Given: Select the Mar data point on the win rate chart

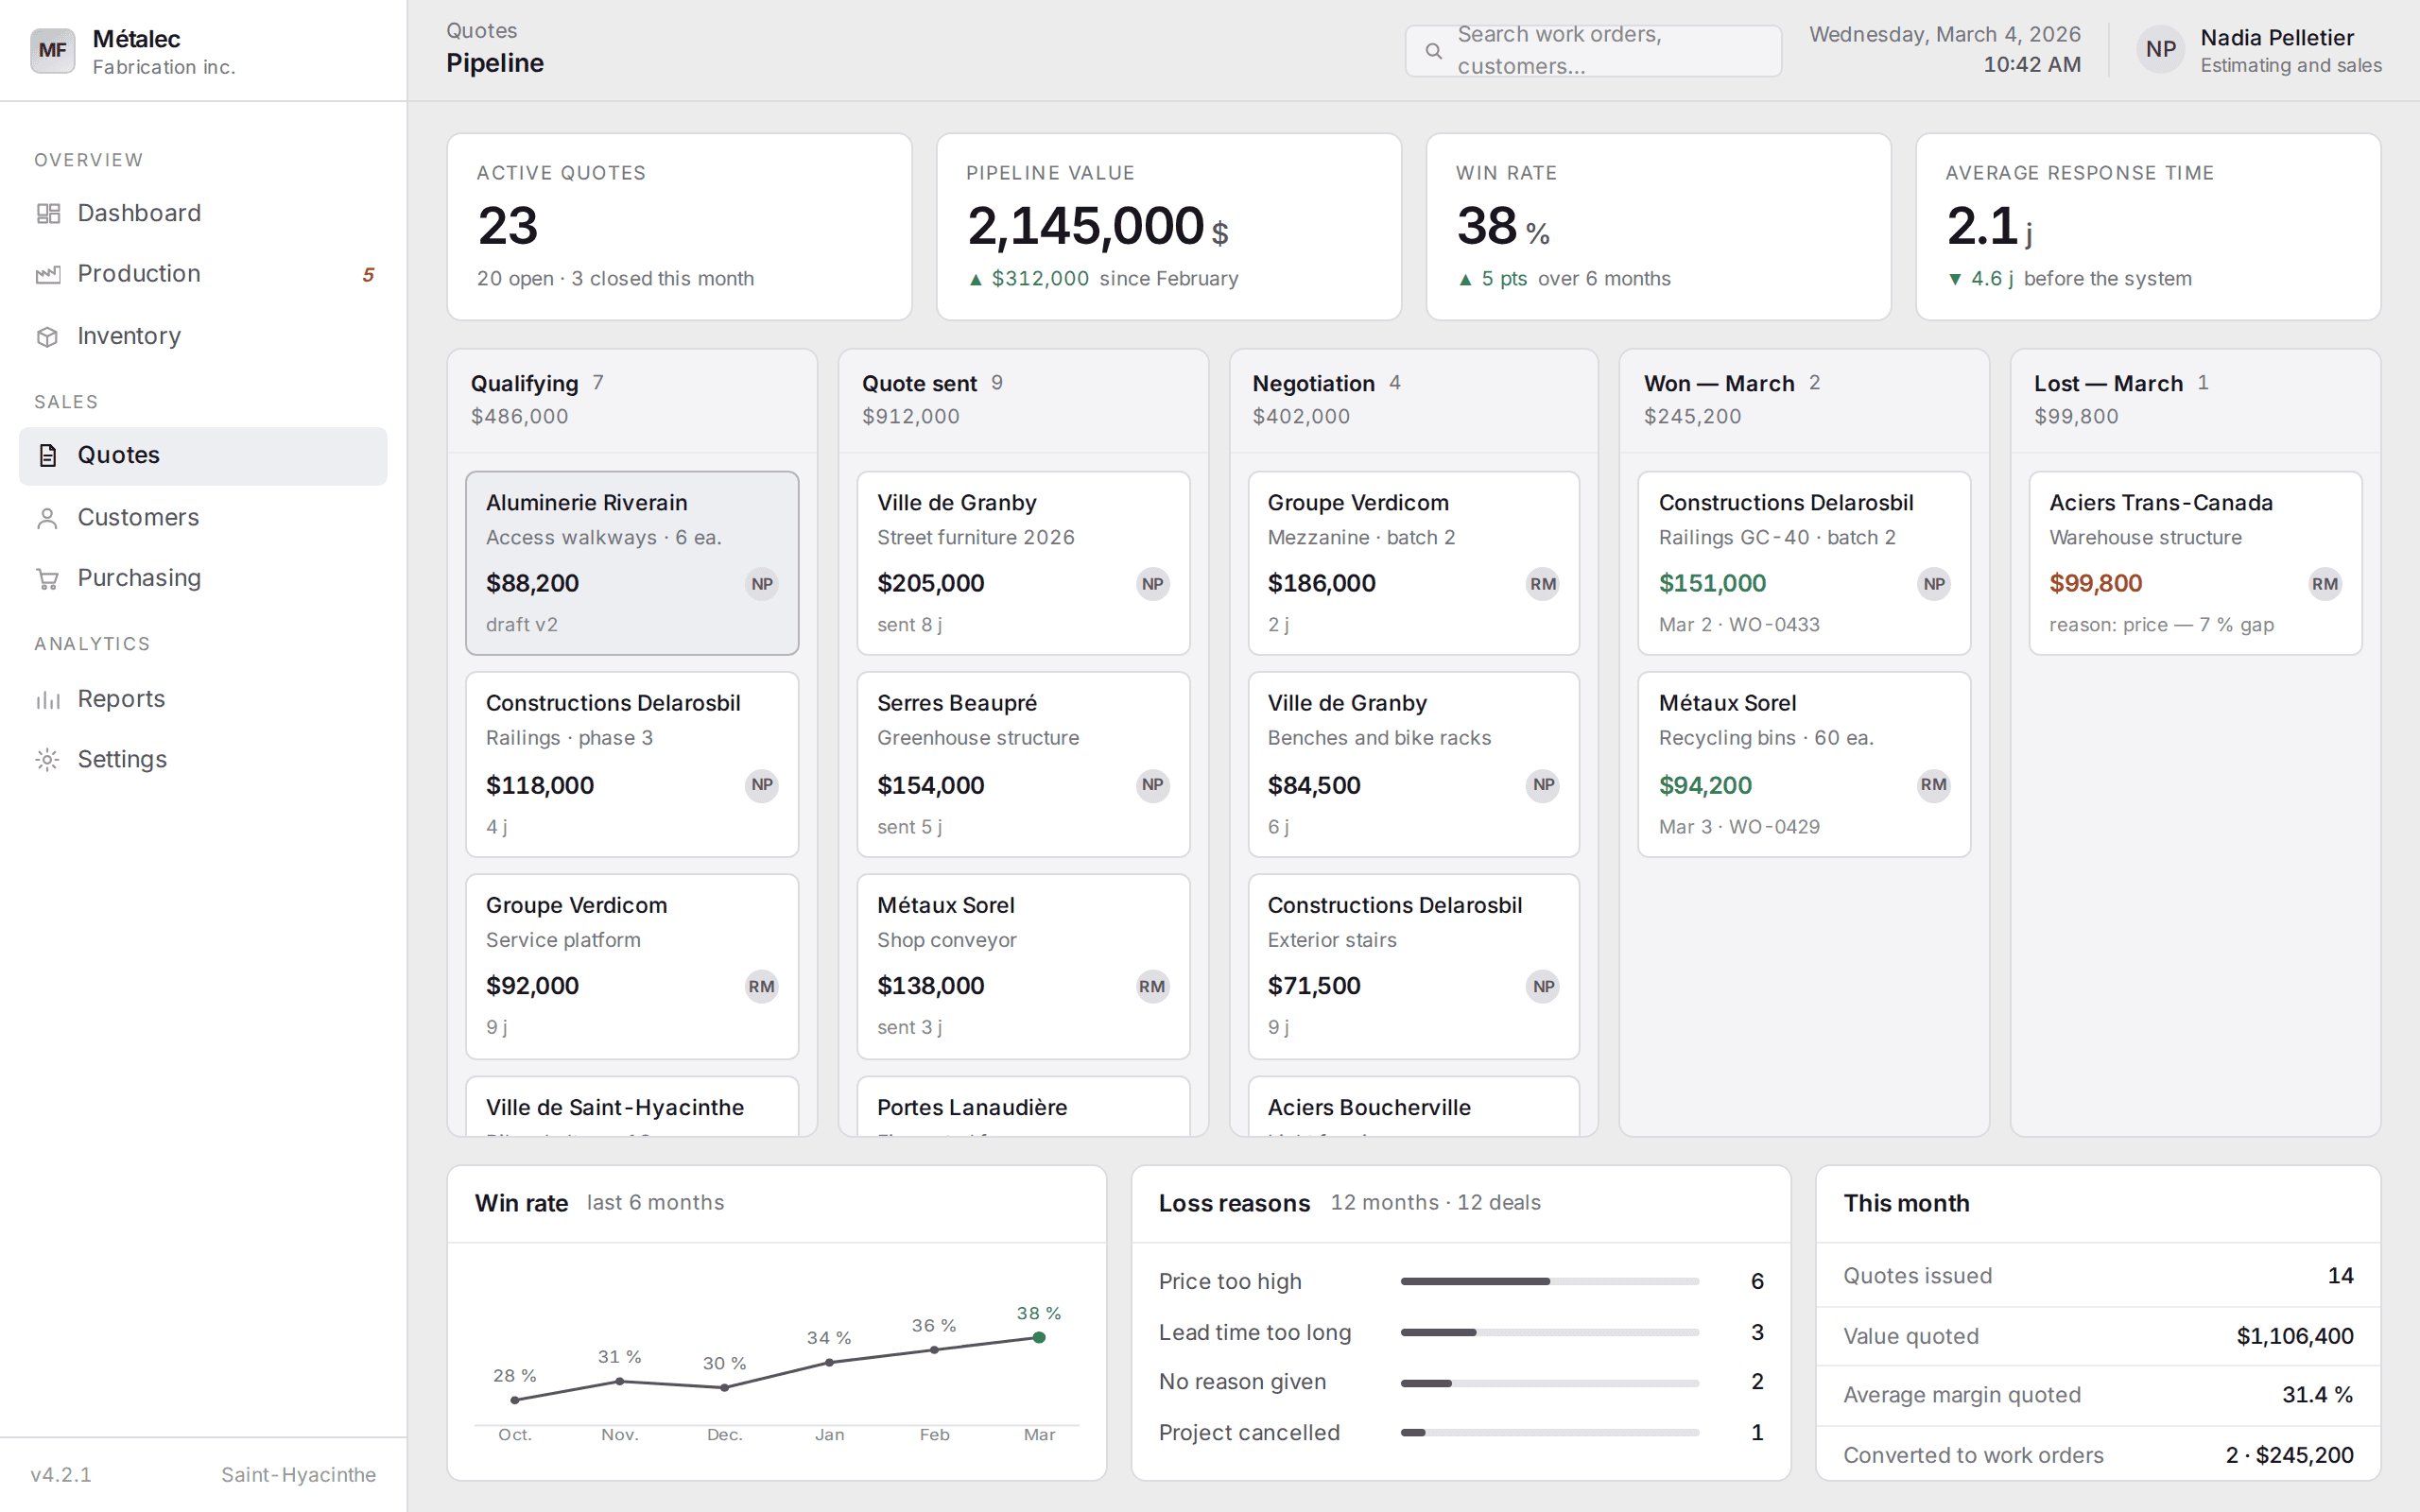Looking at the screenshot, I should pyautogui.click(x=1039, y=1337).
